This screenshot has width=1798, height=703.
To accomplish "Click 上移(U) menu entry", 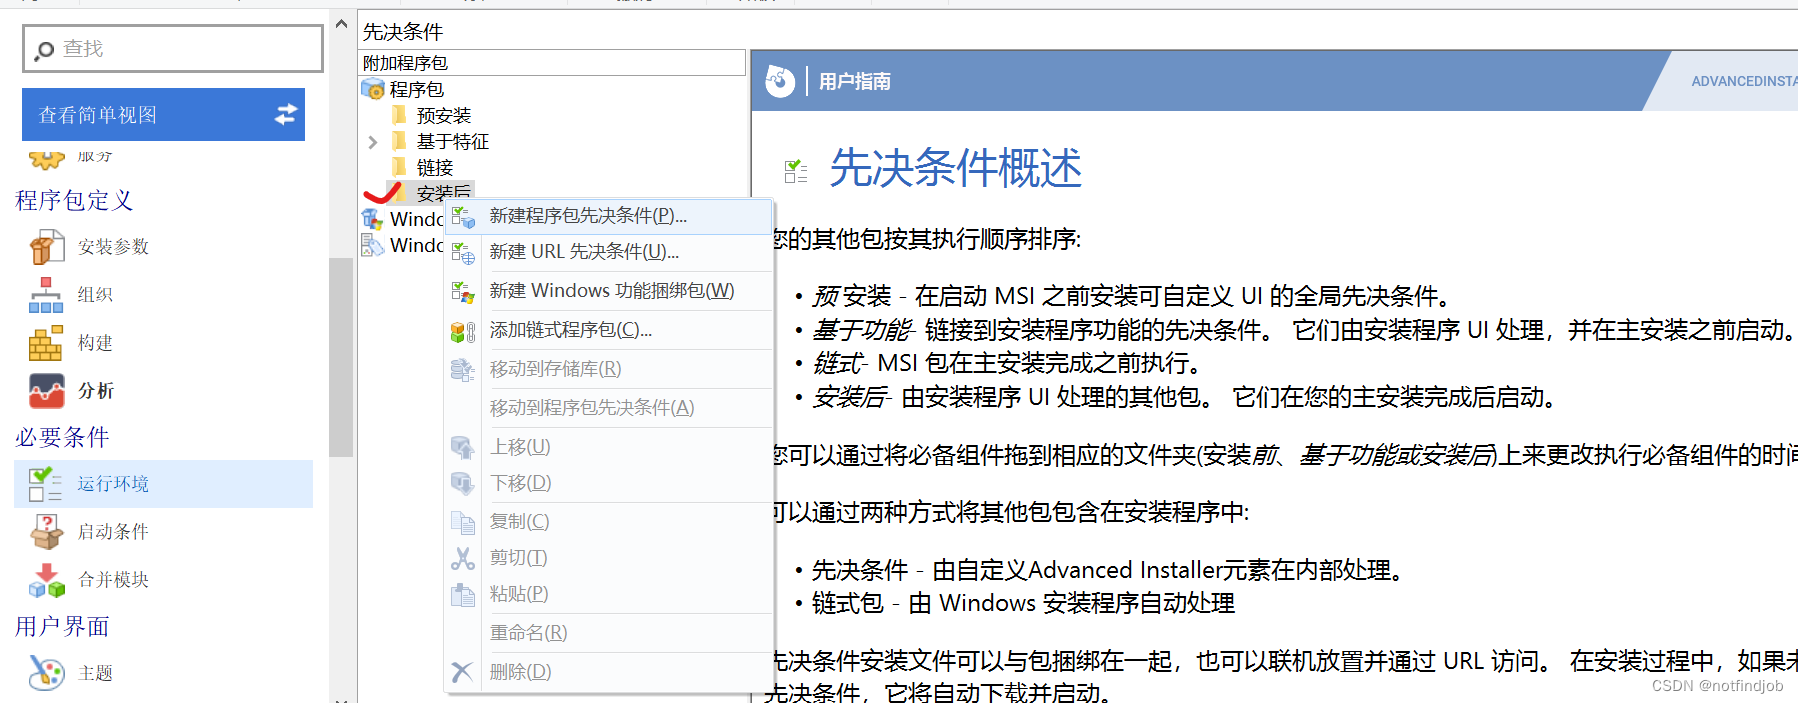I will tap(608, 447).
